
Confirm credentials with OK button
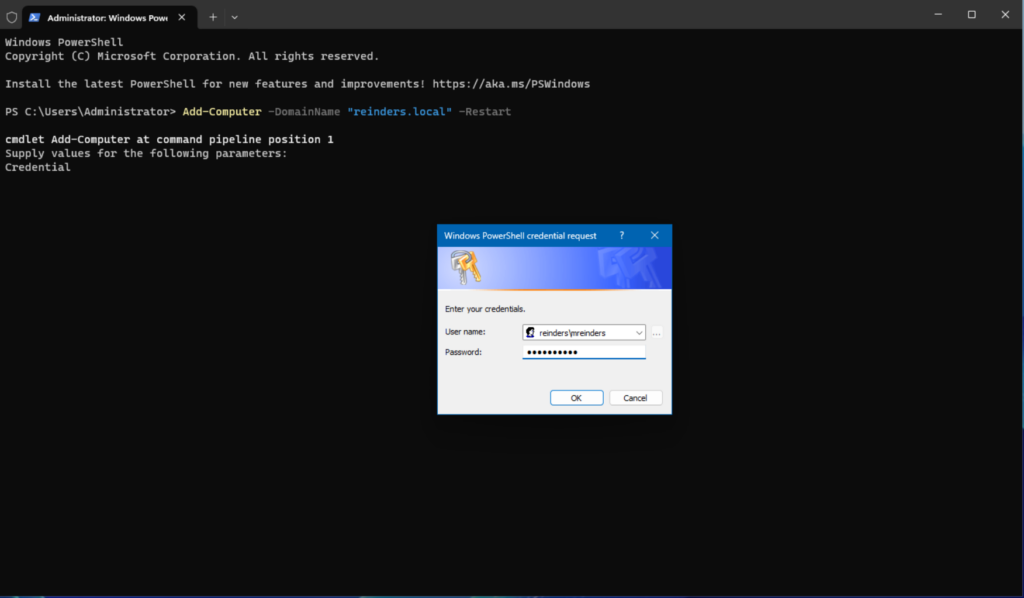(x=576, y=398)
